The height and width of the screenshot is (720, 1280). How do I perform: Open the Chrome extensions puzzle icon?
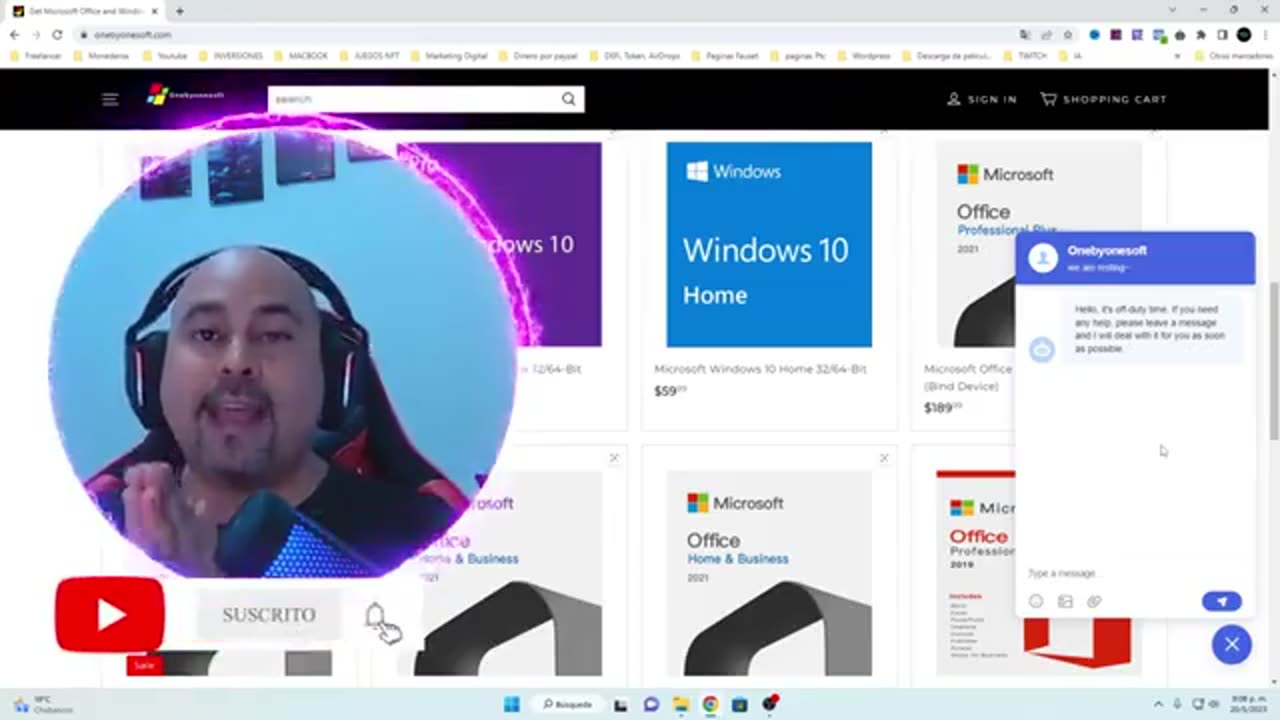(1201, 34)
